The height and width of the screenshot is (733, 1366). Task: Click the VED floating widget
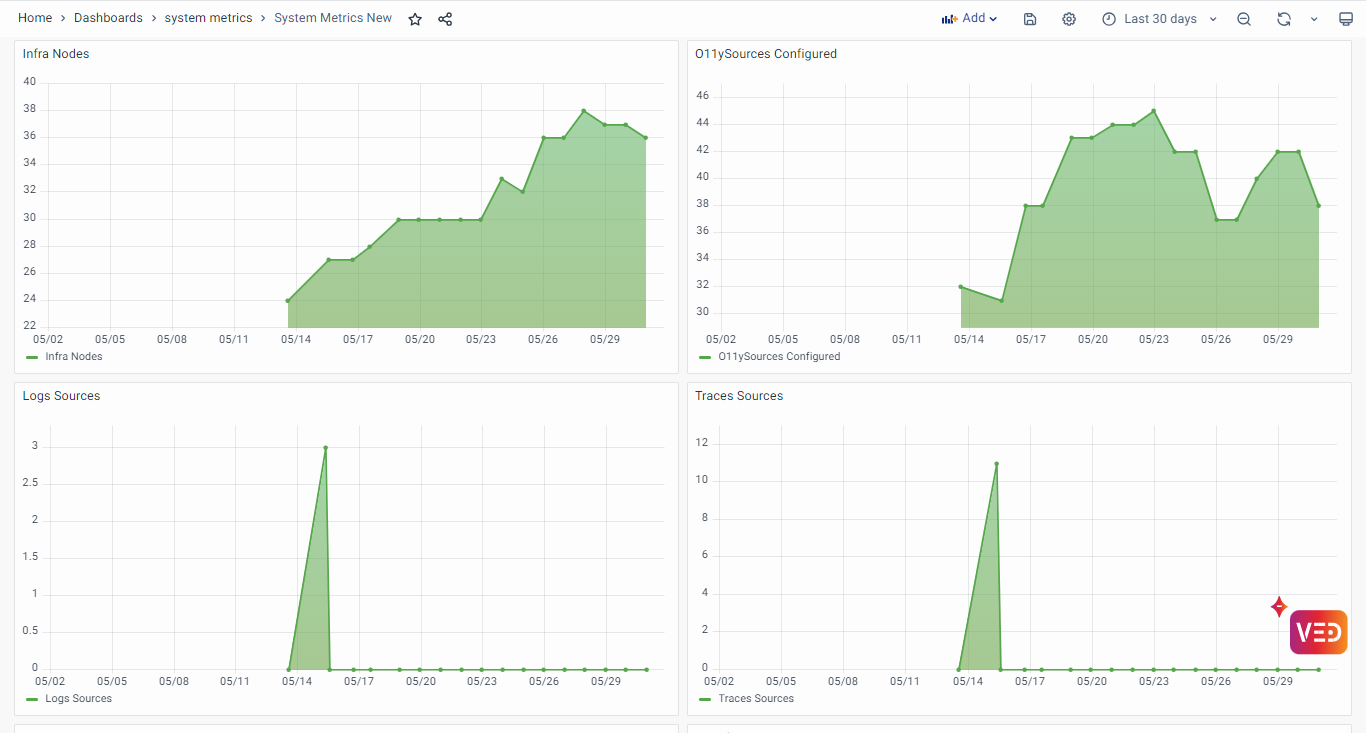(1318, 632)
